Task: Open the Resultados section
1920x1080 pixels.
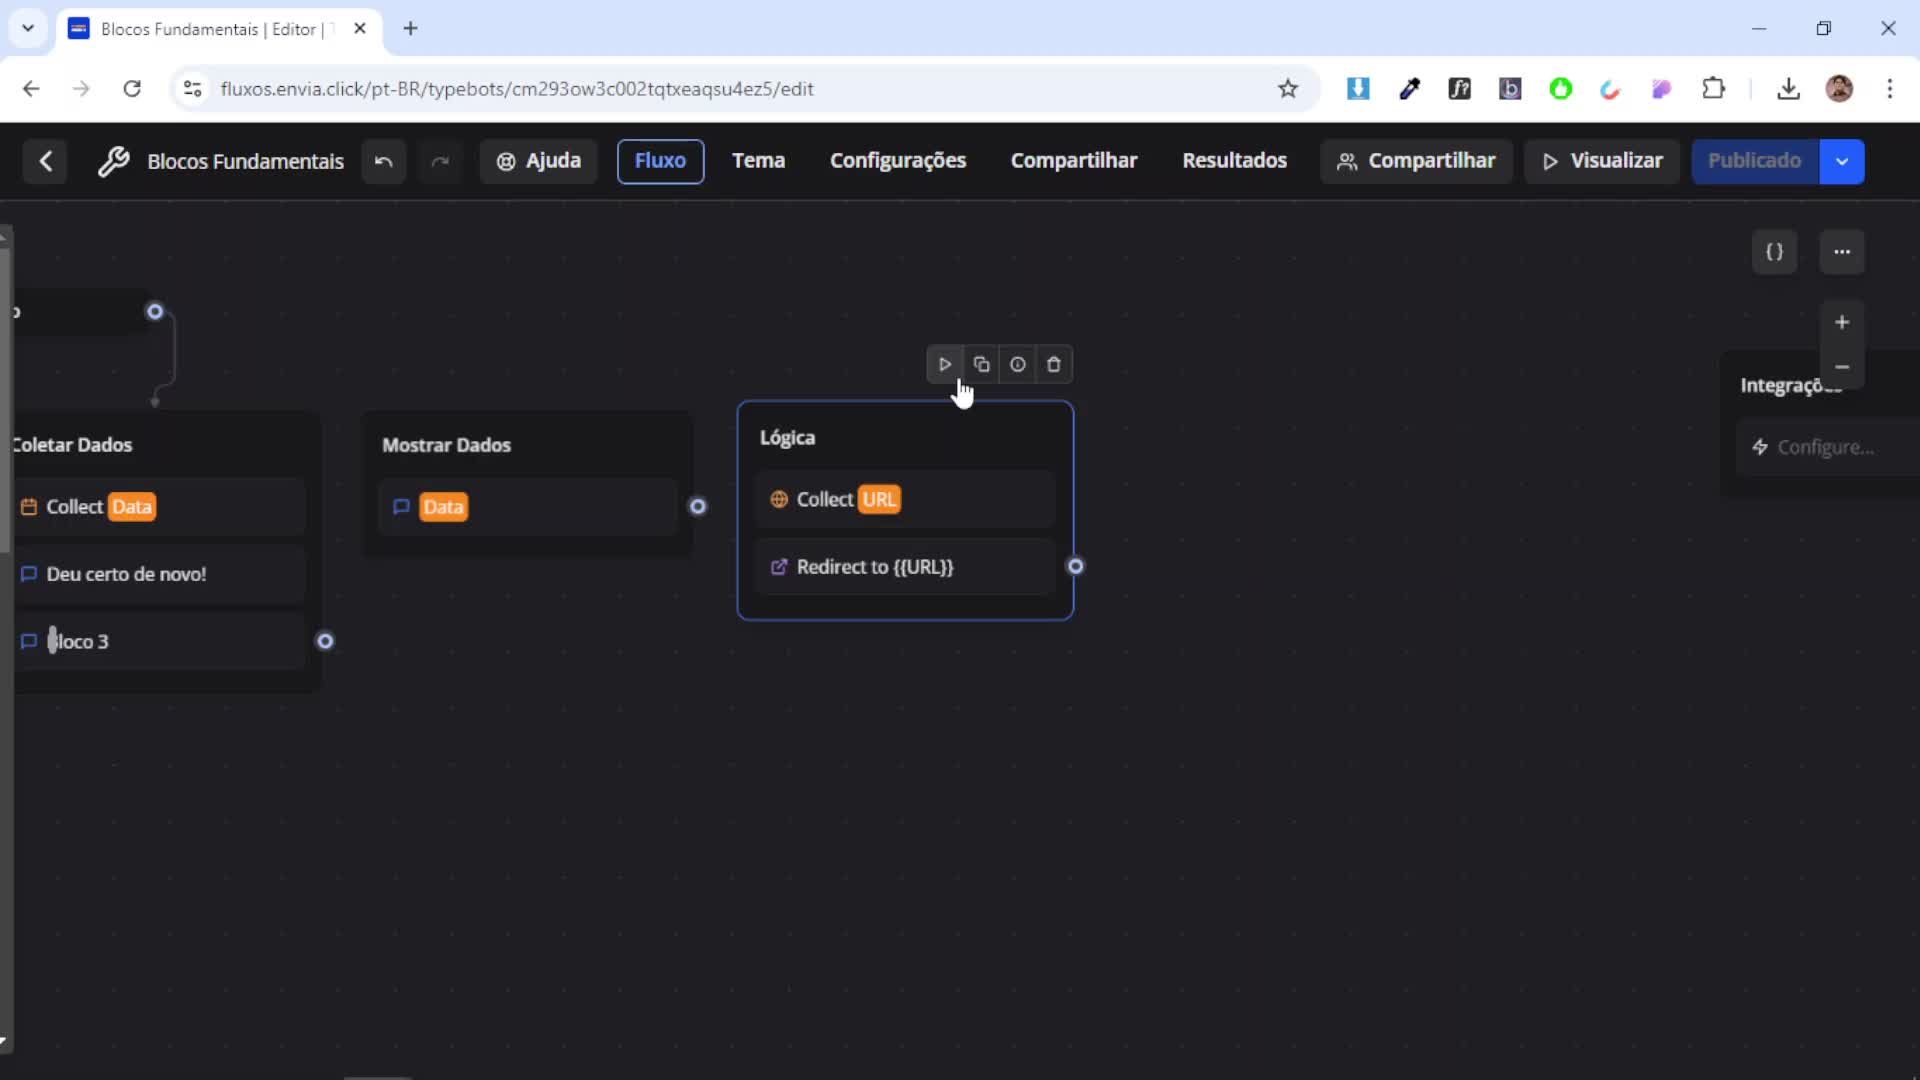Action: (1235, 160)
